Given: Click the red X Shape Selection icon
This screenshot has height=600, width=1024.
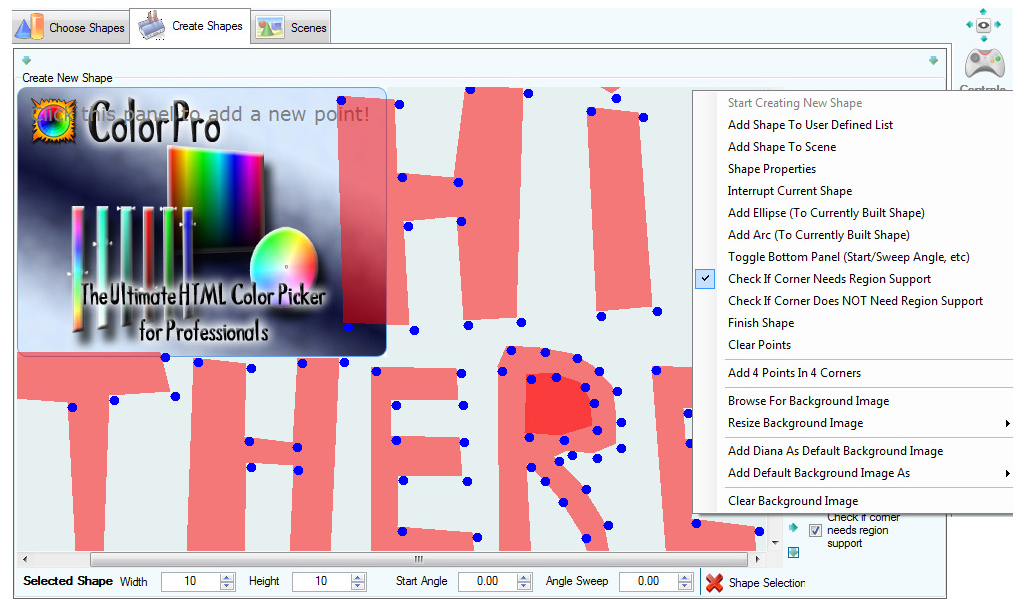Looking at the screenshot, I should click(x=714, y=582).
